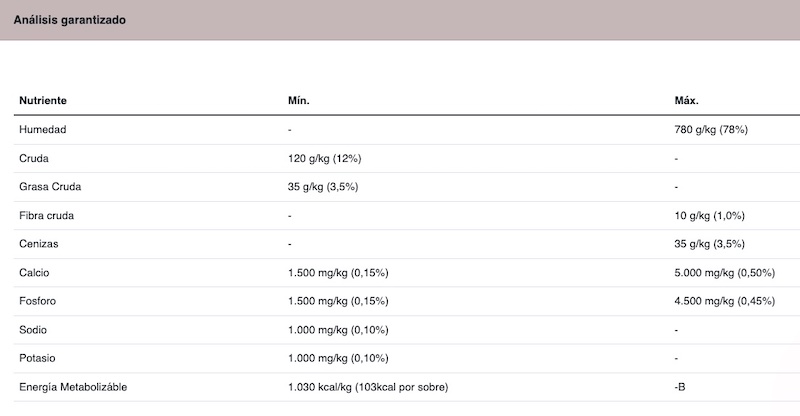The width and height of the screenshot is (800, 416).
Task: Click the Análisis garantizado header bar
Action: (400, 20)
